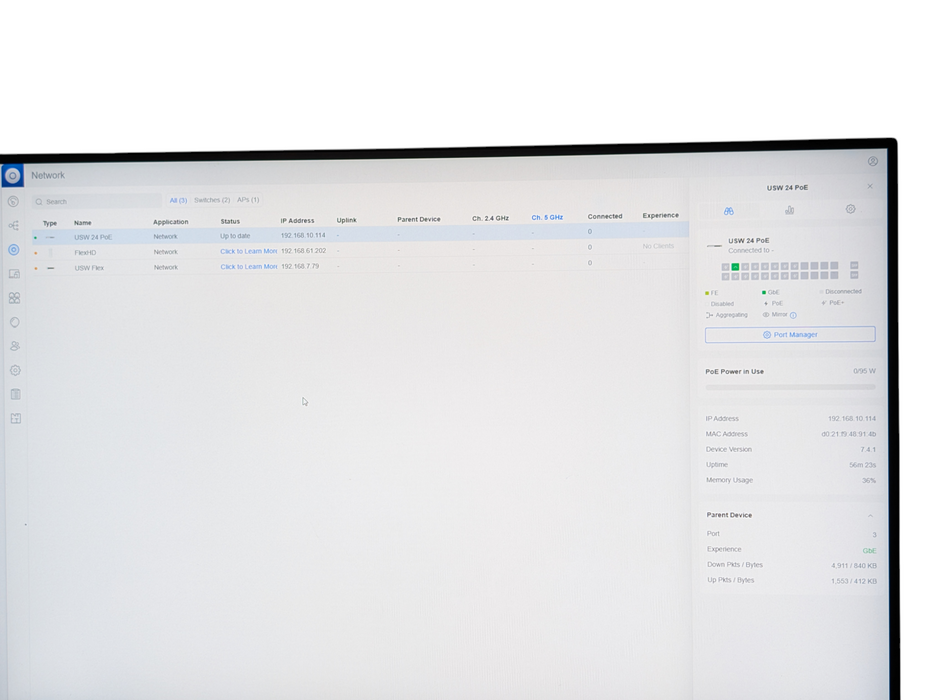Image resolution: width=930 pixels, height=700 pixels.
Task: Open the device settings gear tab
Action: (x=851, y=209)
